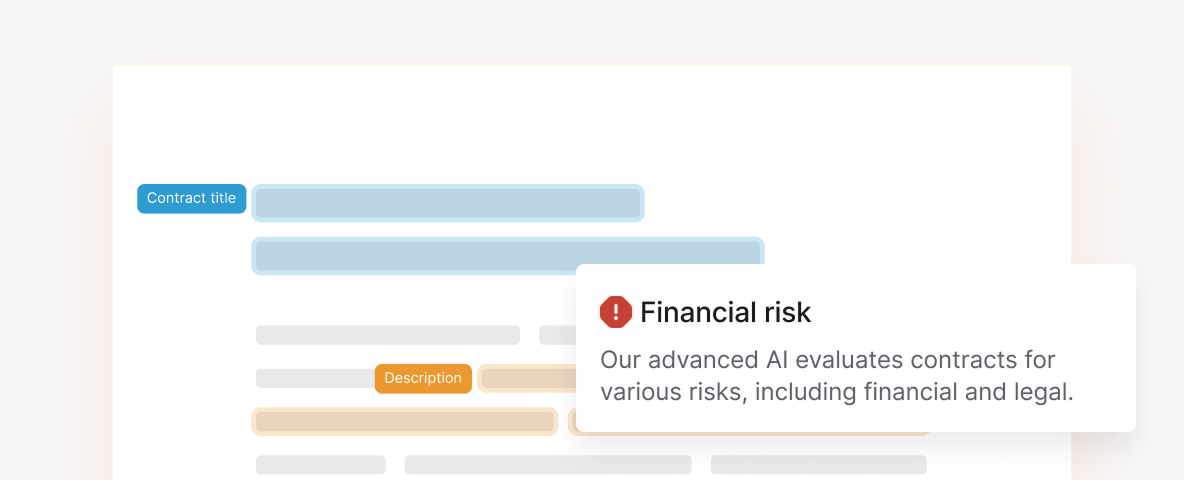Viewport: 1184px width, 480px height.
Task: Click long gray bar under the blue highlights
Action: click(x=387, y=335)
